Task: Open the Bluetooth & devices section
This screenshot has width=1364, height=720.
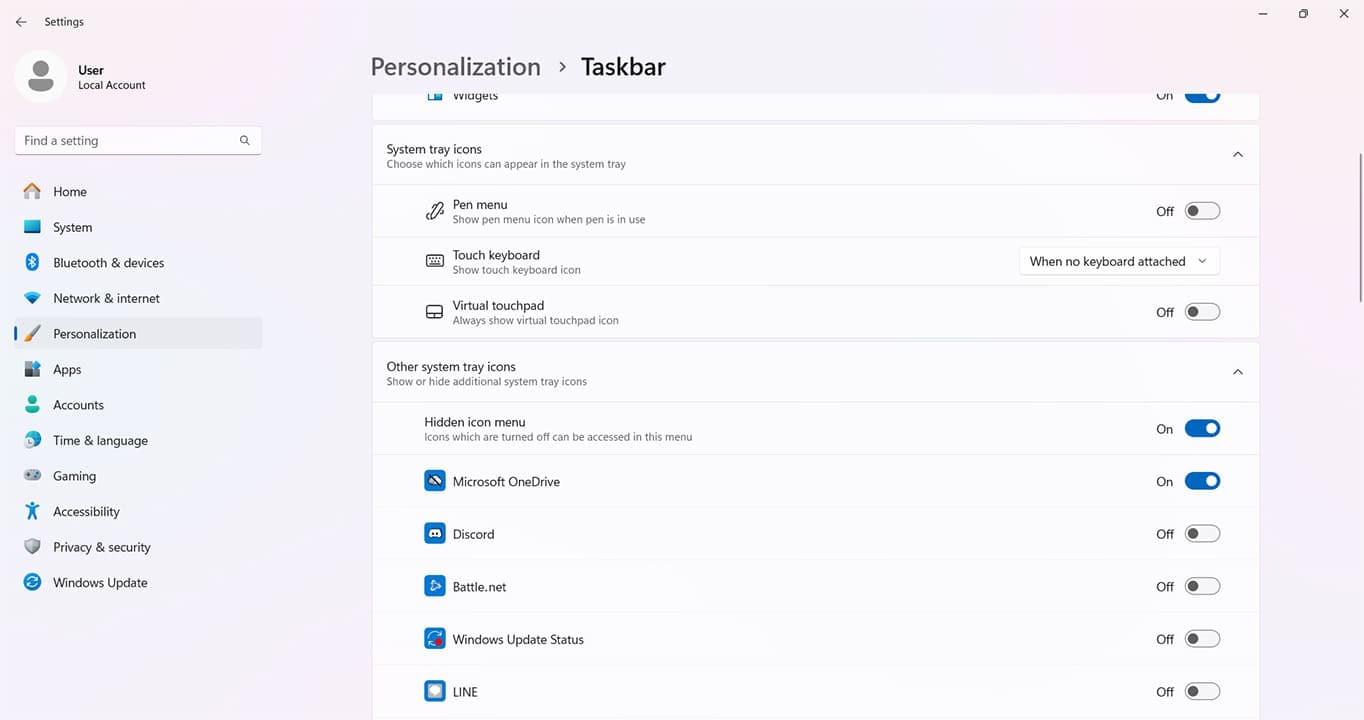Action: pos(108,262)
